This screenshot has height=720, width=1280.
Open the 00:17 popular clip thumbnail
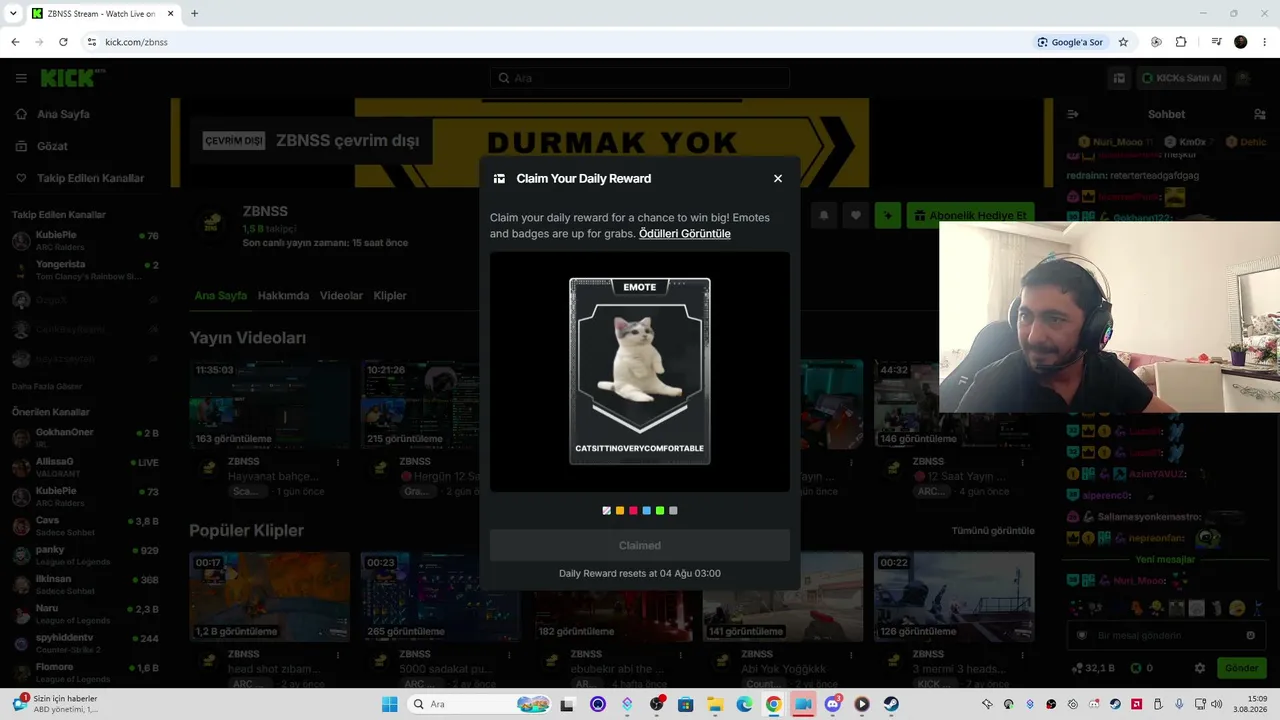(270, 597)
